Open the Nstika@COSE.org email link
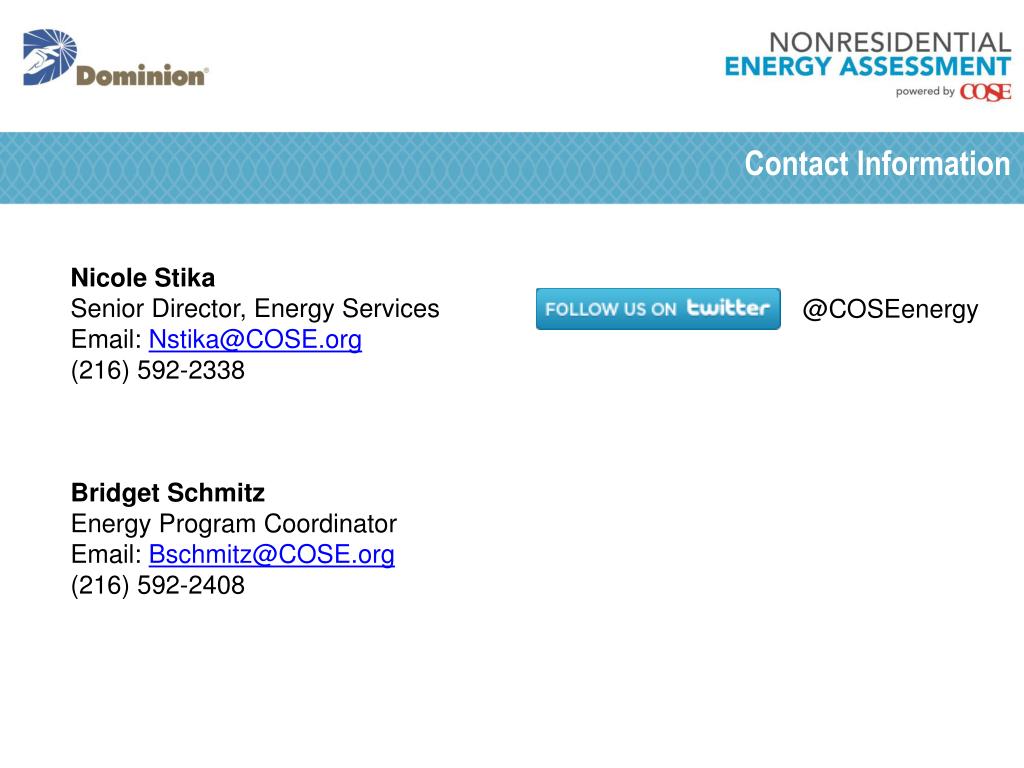Screen dimensions: 1024x768 (255, 340)
